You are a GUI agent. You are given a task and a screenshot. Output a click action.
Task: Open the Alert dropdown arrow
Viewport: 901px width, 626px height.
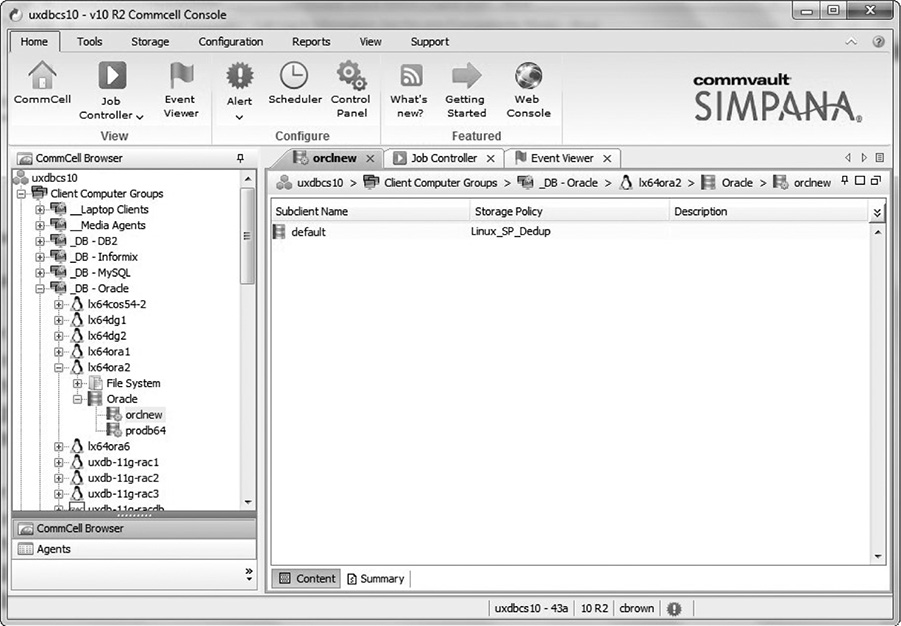pyautogui.click(x=240, y=117)
